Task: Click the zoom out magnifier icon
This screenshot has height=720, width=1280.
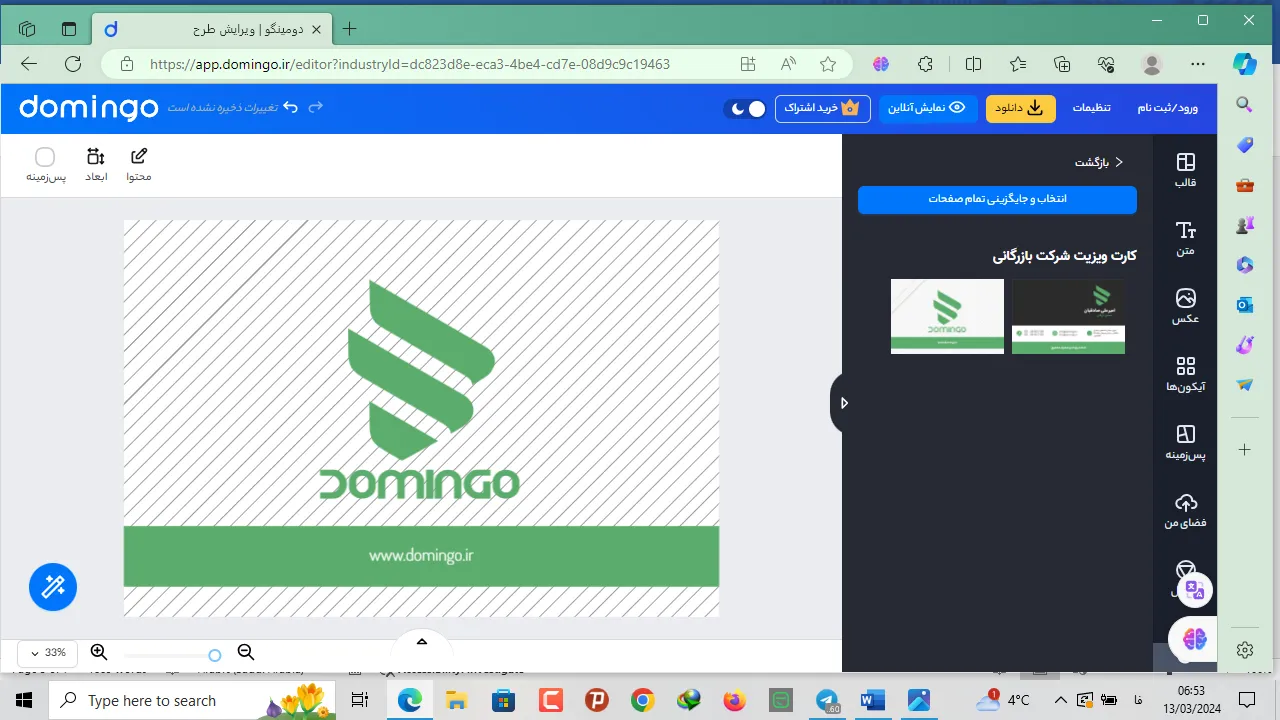Action: pyautogui.click(x=246, y=653)
